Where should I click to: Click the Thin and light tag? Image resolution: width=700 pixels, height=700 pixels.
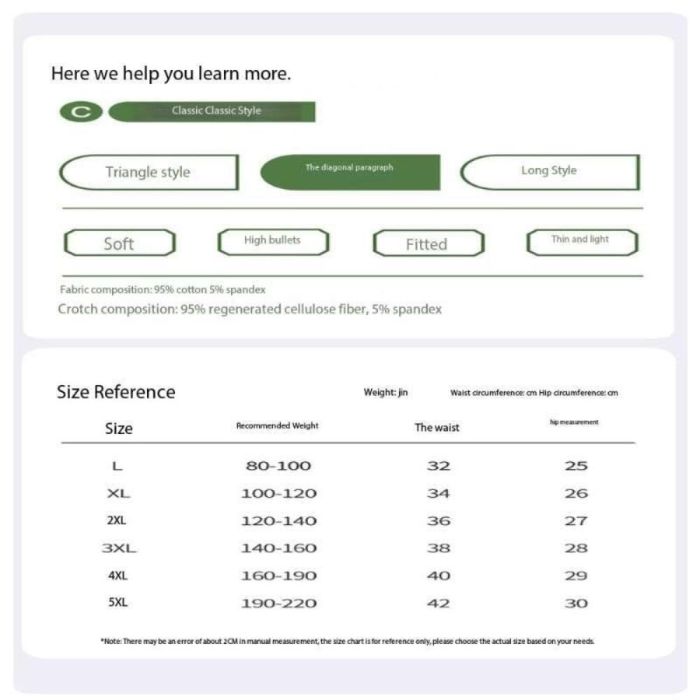coord(581,241)
